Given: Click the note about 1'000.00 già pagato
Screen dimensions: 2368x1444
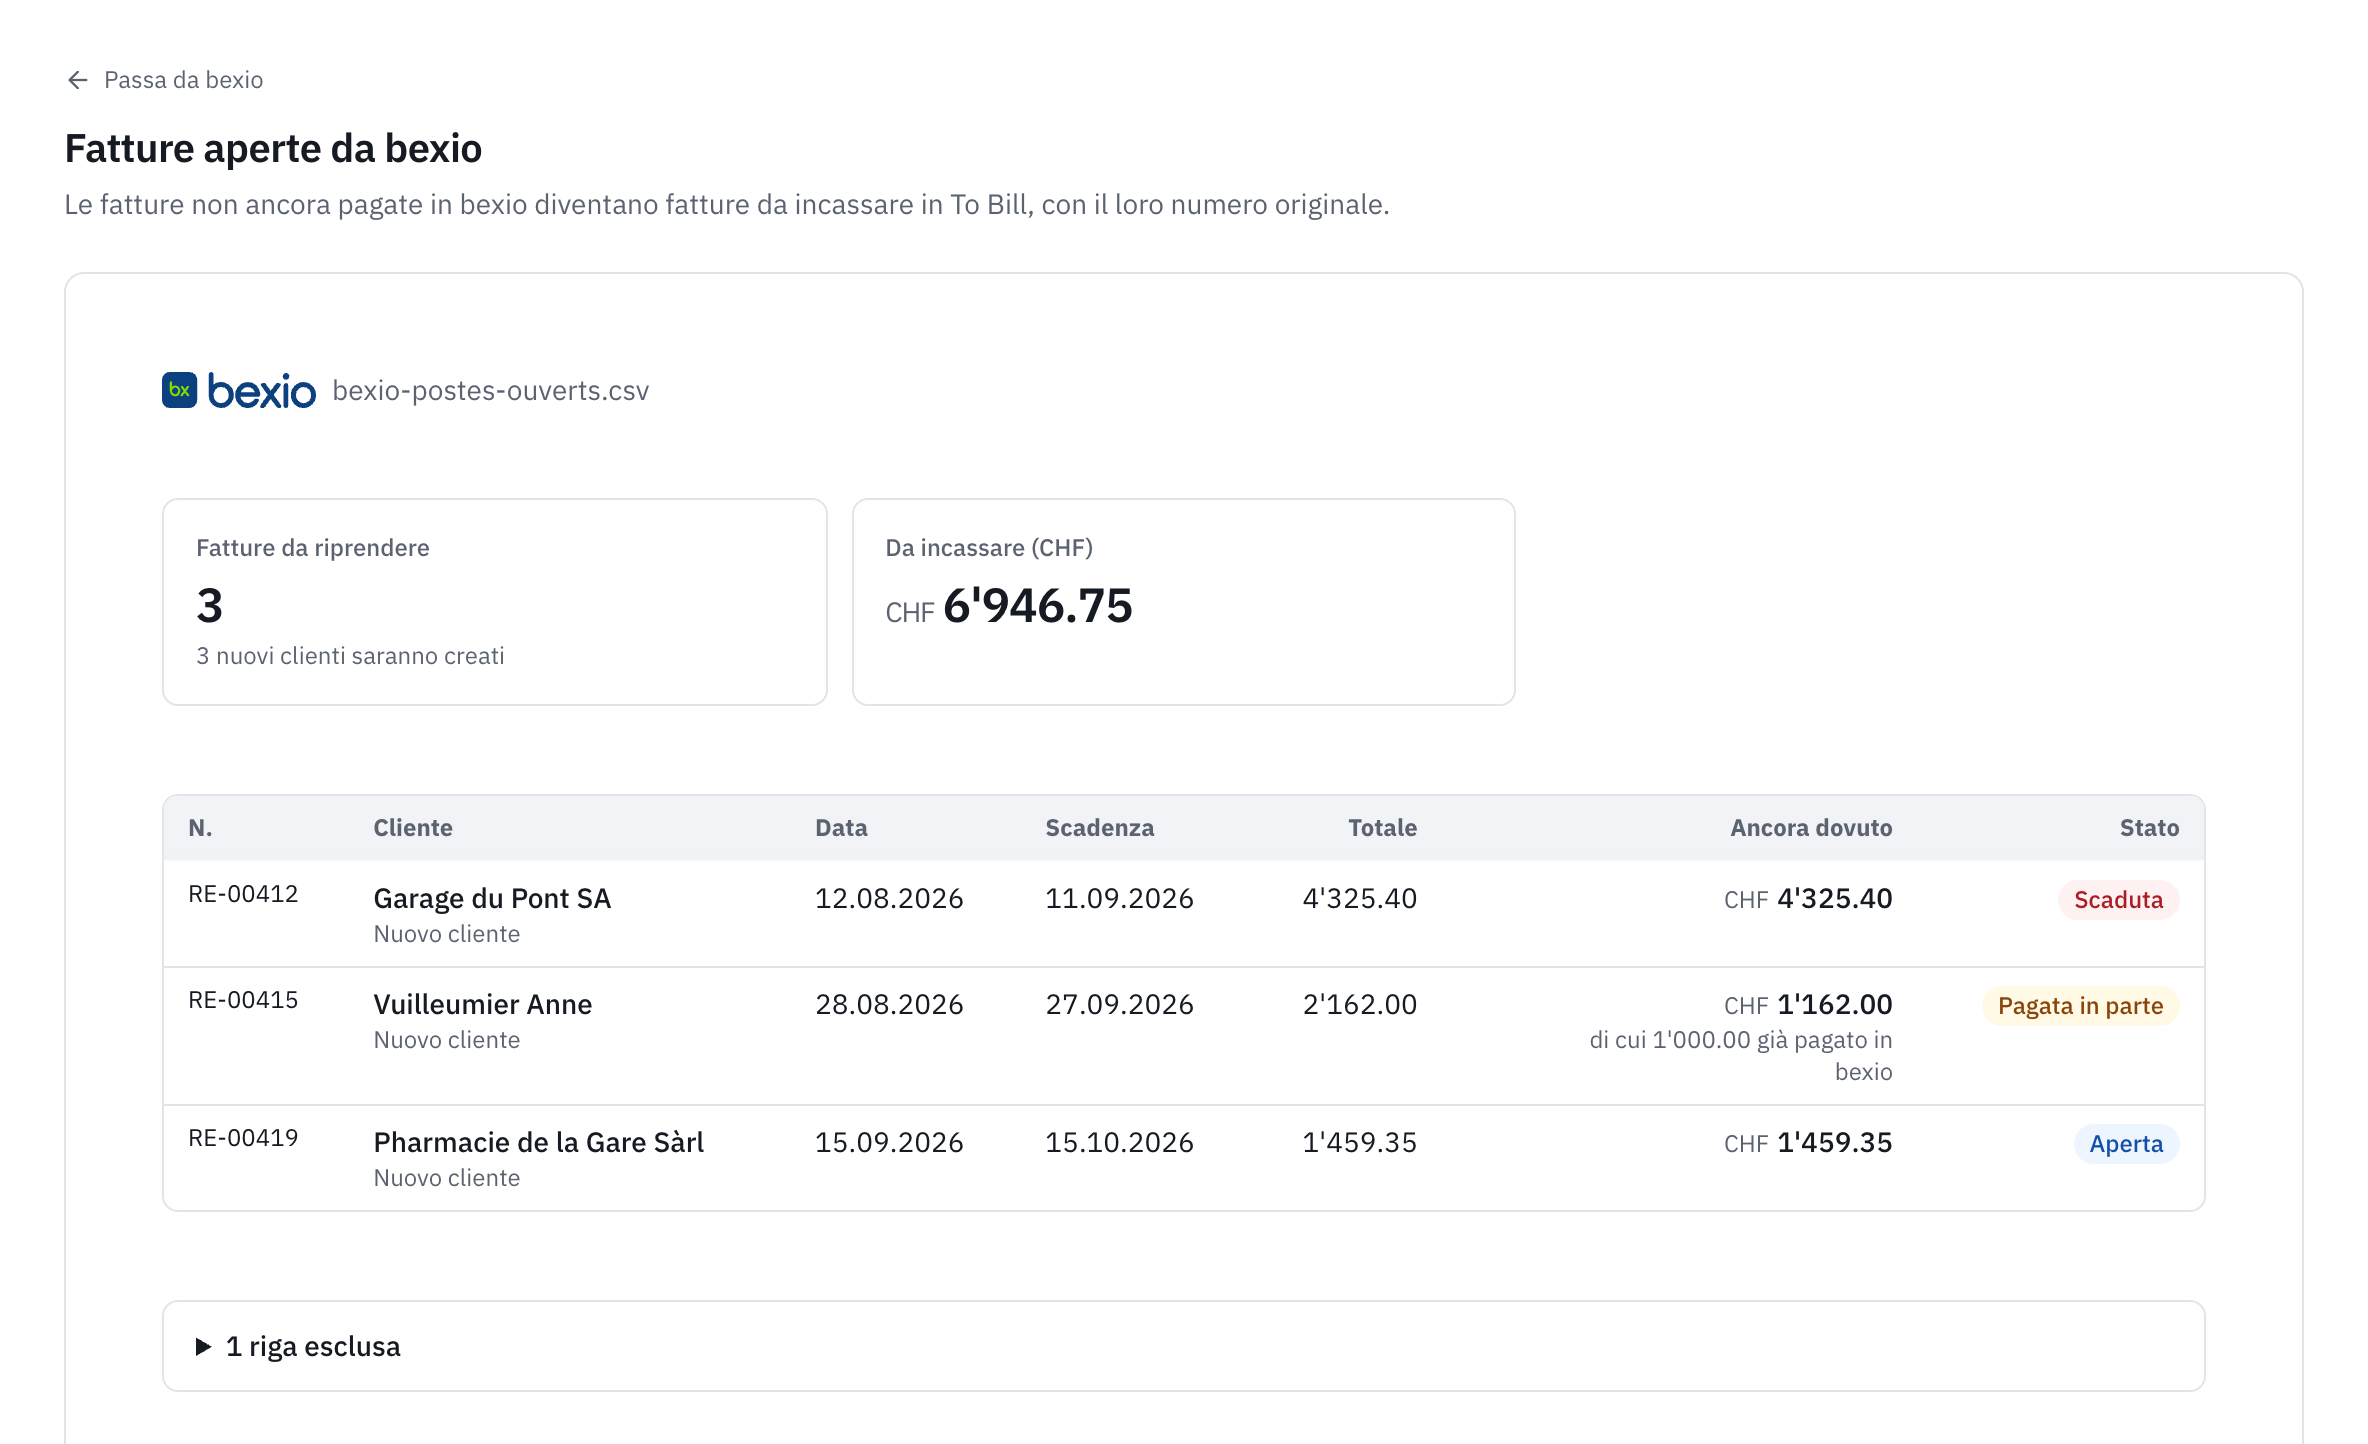Looking at the screenshot, I should click(1741, 1056).
